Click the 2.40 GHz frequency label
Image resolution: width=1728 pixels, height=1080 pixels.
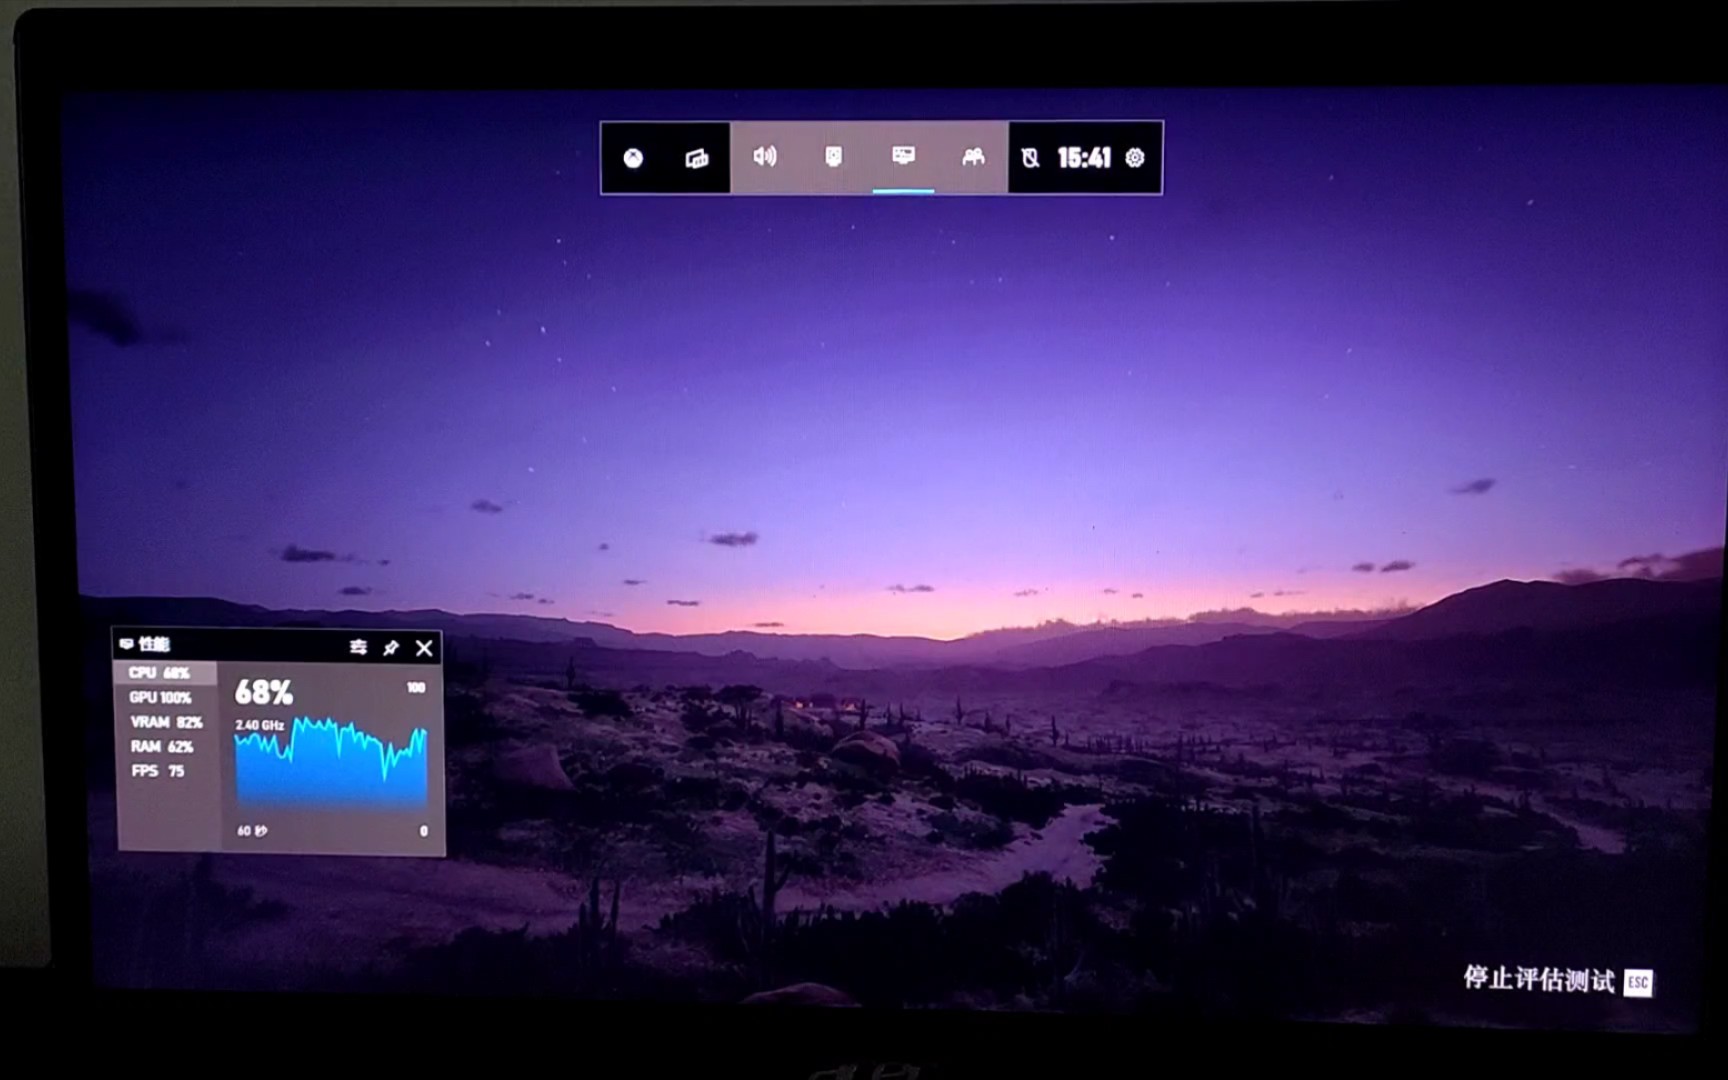(x=260, y=725)
